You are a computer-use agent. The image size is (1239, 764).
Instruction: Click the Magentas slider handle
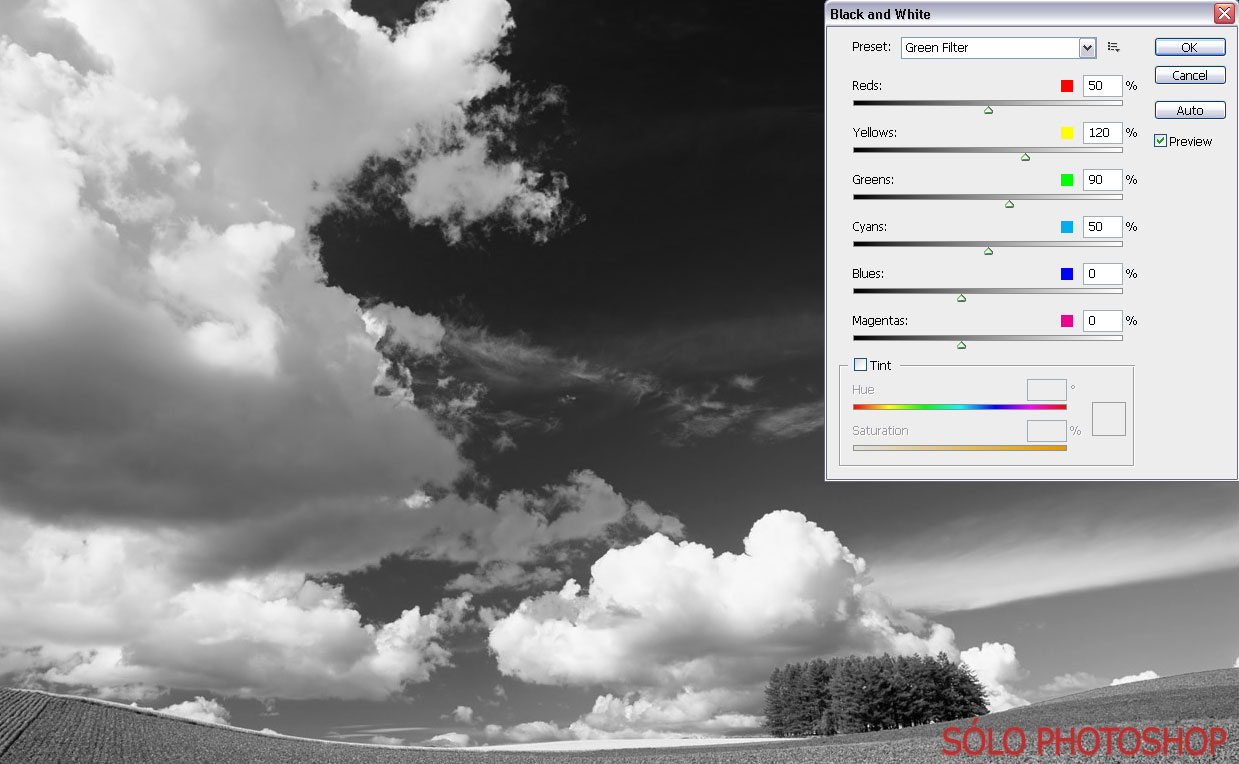[x=961, y=345]
